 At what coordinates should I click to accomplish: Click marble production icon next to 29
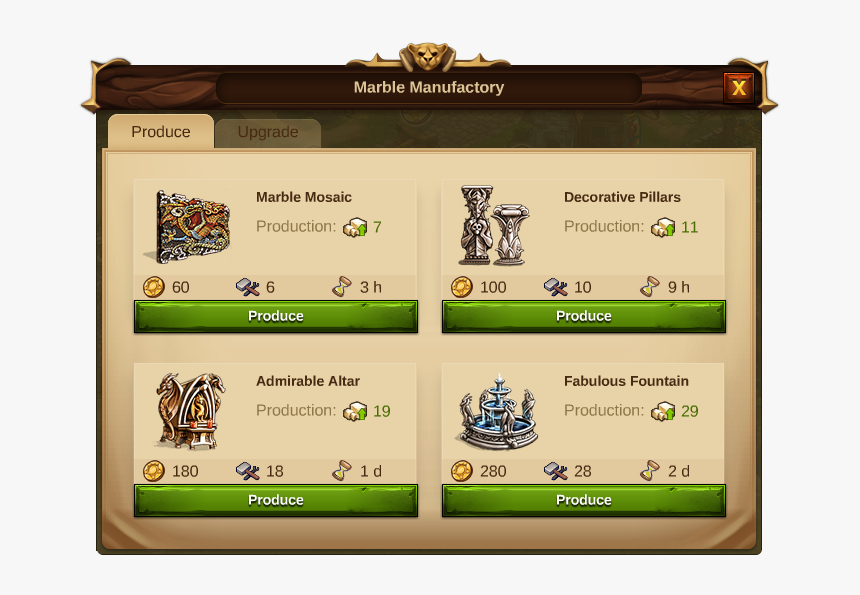click(663, 411)
